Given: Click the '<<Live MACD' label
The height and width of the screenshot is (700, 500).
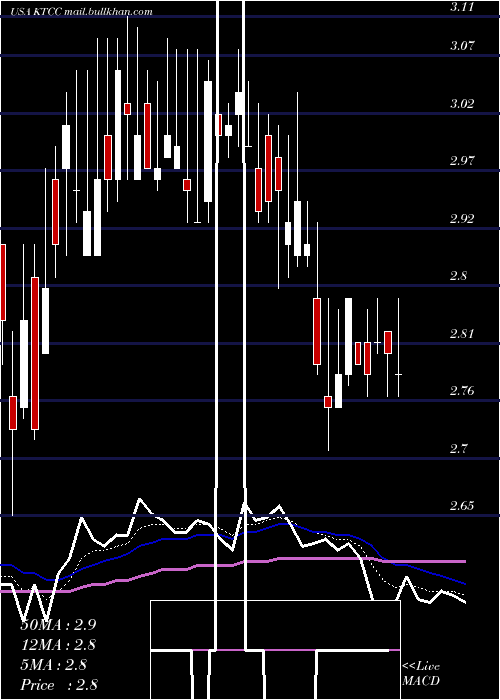Looking at the screenshot, I should [x=421, y=673].
